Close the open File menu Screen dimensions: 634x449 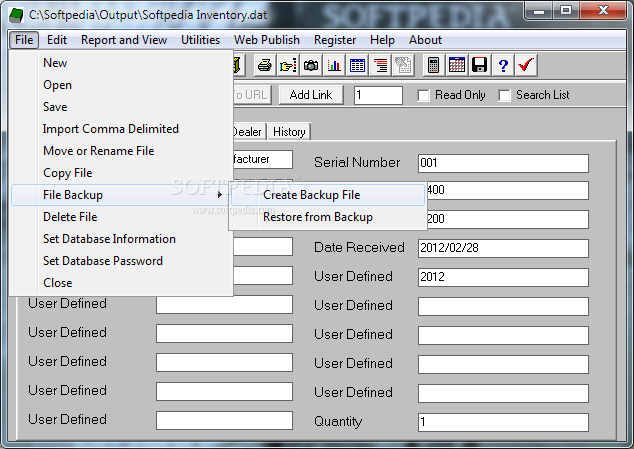[24, 40]
